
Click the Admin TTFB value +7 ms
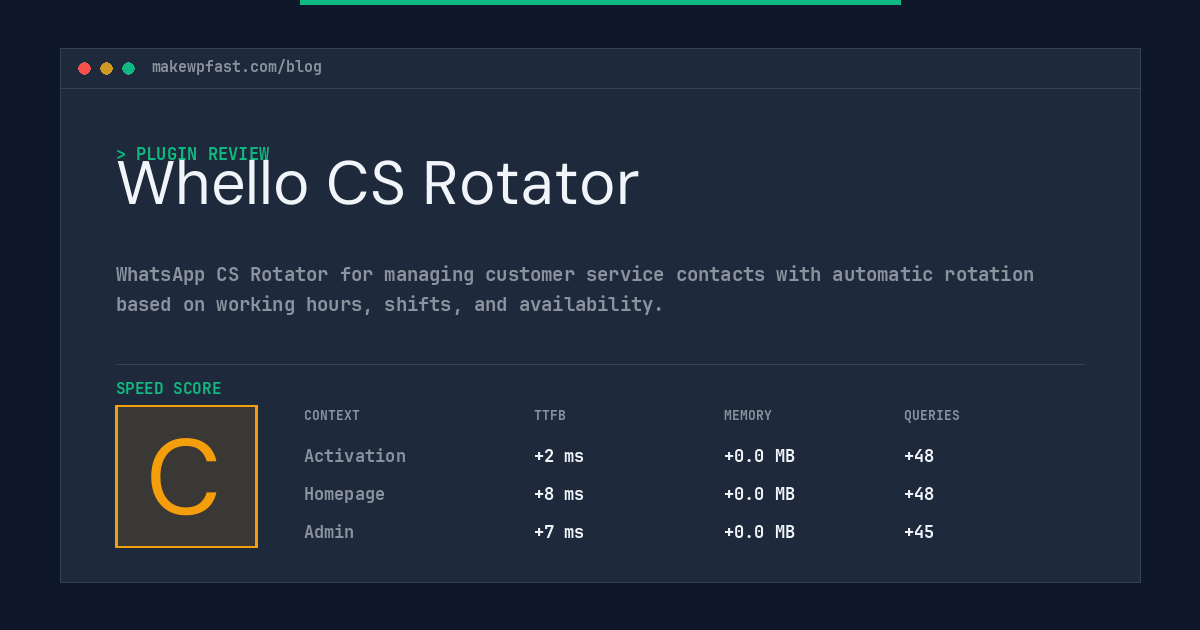pos(559,532)
